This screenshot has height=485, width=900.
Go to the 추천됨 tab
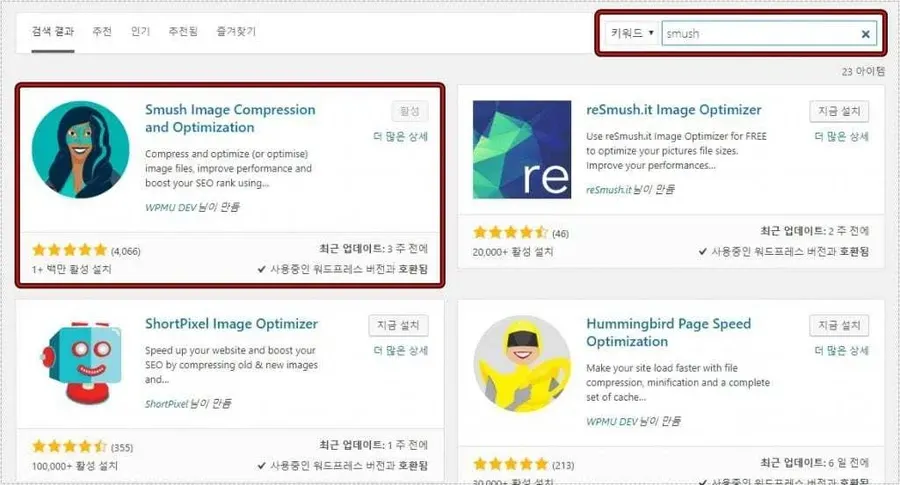pyautogui.click(x=182, y=32)
